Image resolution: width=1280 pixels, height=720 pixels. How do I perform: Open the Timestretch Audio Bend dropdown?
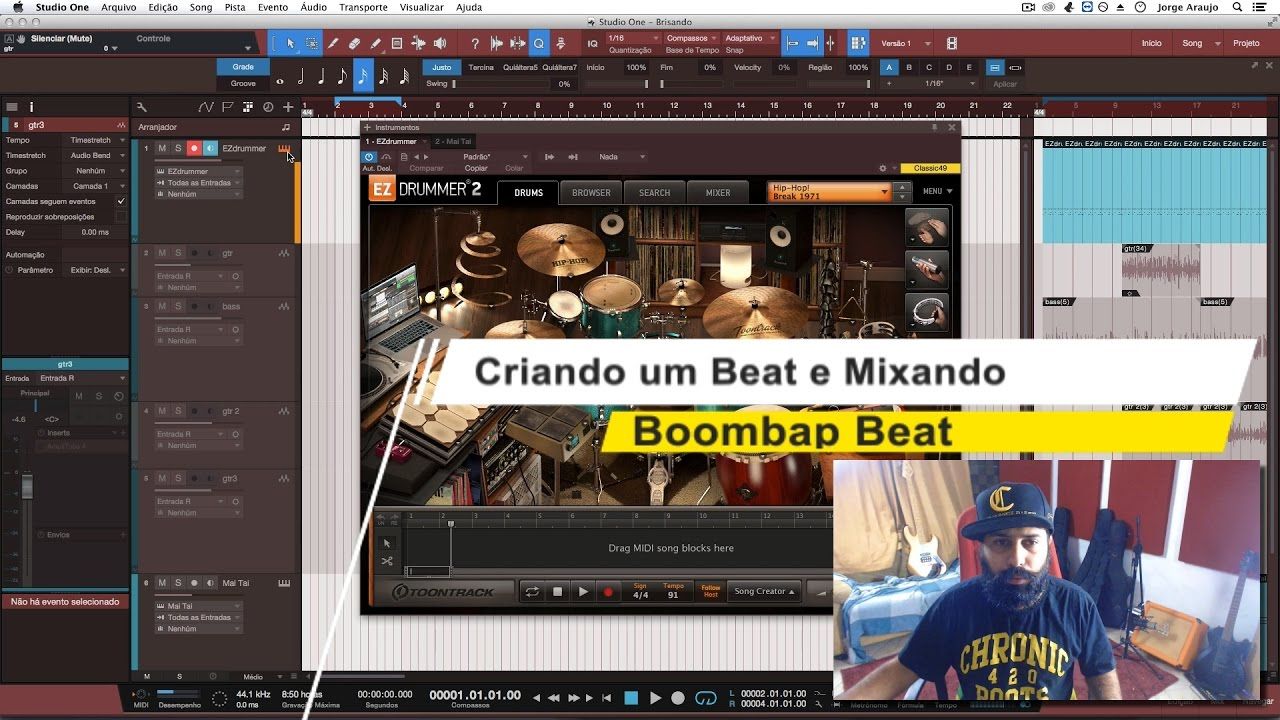pyautogui.click(x=95, y=155)
